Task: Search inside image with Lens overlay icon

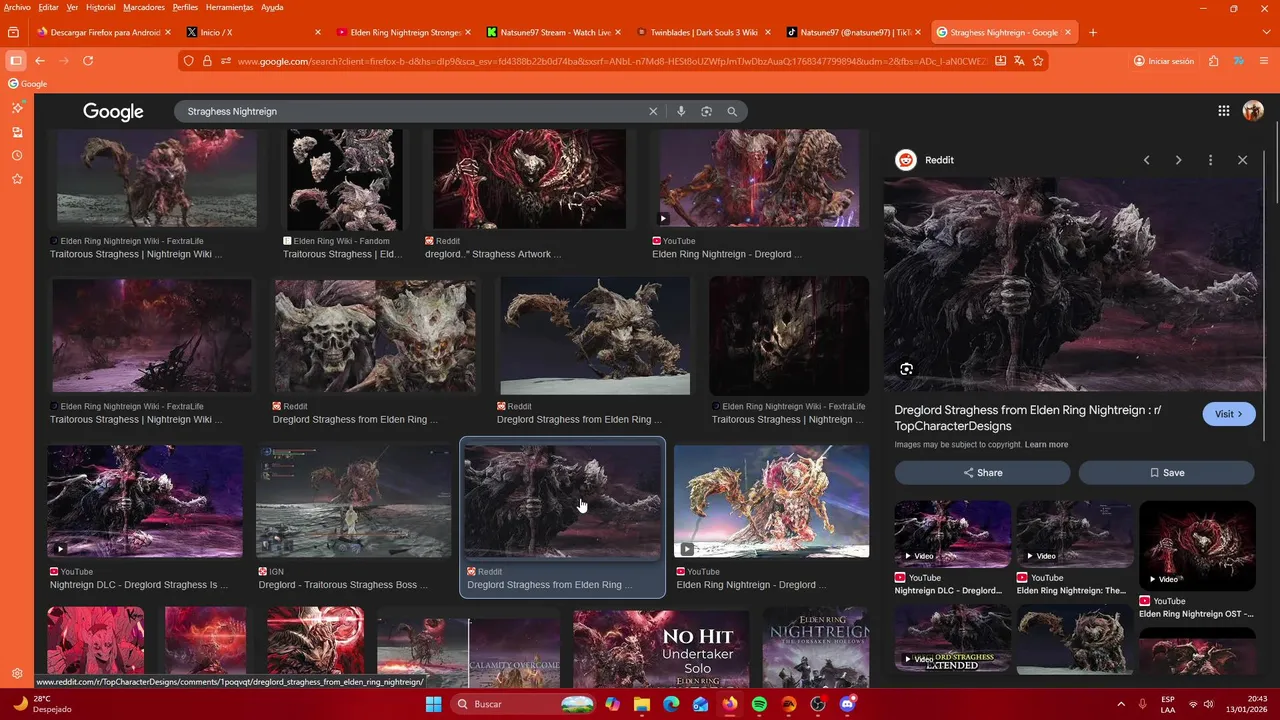Action: coord(906,369)
